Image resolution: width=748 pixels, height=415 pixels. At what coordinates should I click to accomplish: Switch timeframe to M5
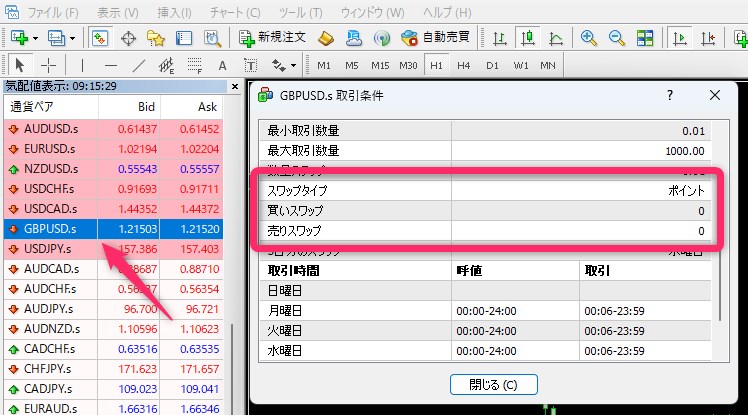[x=352, y=65]
